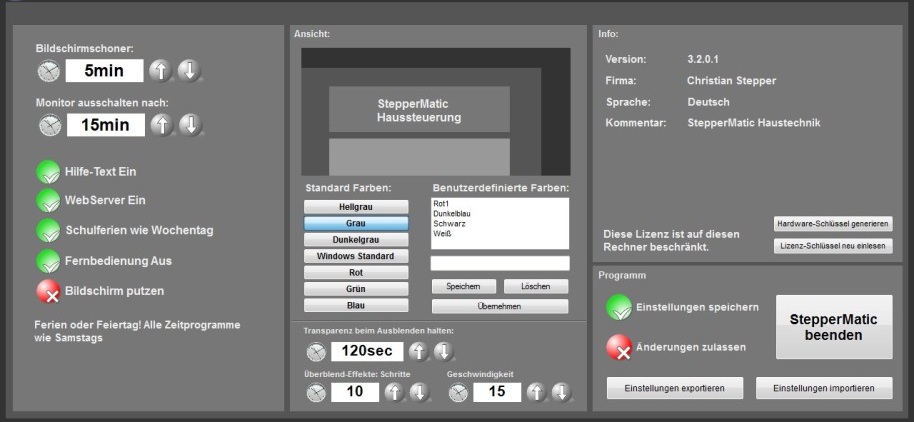Click the clock icon beside Bildschirmschoner time
This screenshot has height=422, width=914.
pyautogui.click(x=49, y=71)
